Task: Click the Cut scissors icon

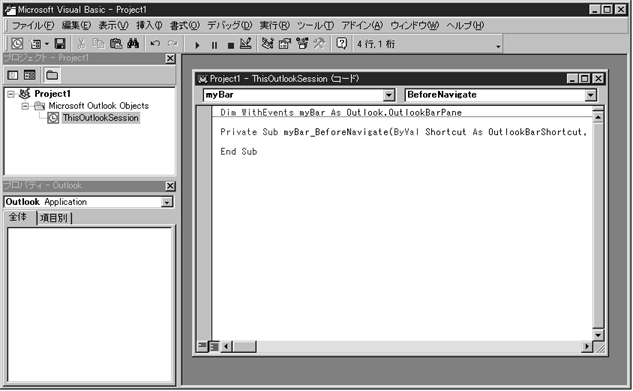Action: tap(81, 44)
